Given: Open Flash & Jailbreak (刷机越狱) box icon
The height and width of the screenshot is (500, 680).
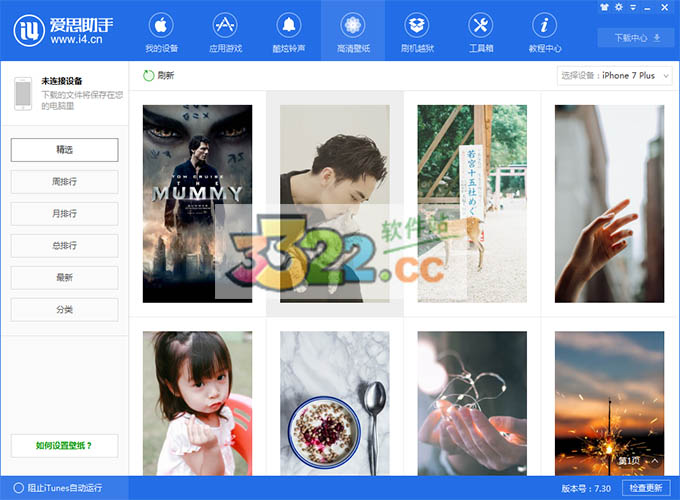Looking at the screenshot, I should point(417,26).
